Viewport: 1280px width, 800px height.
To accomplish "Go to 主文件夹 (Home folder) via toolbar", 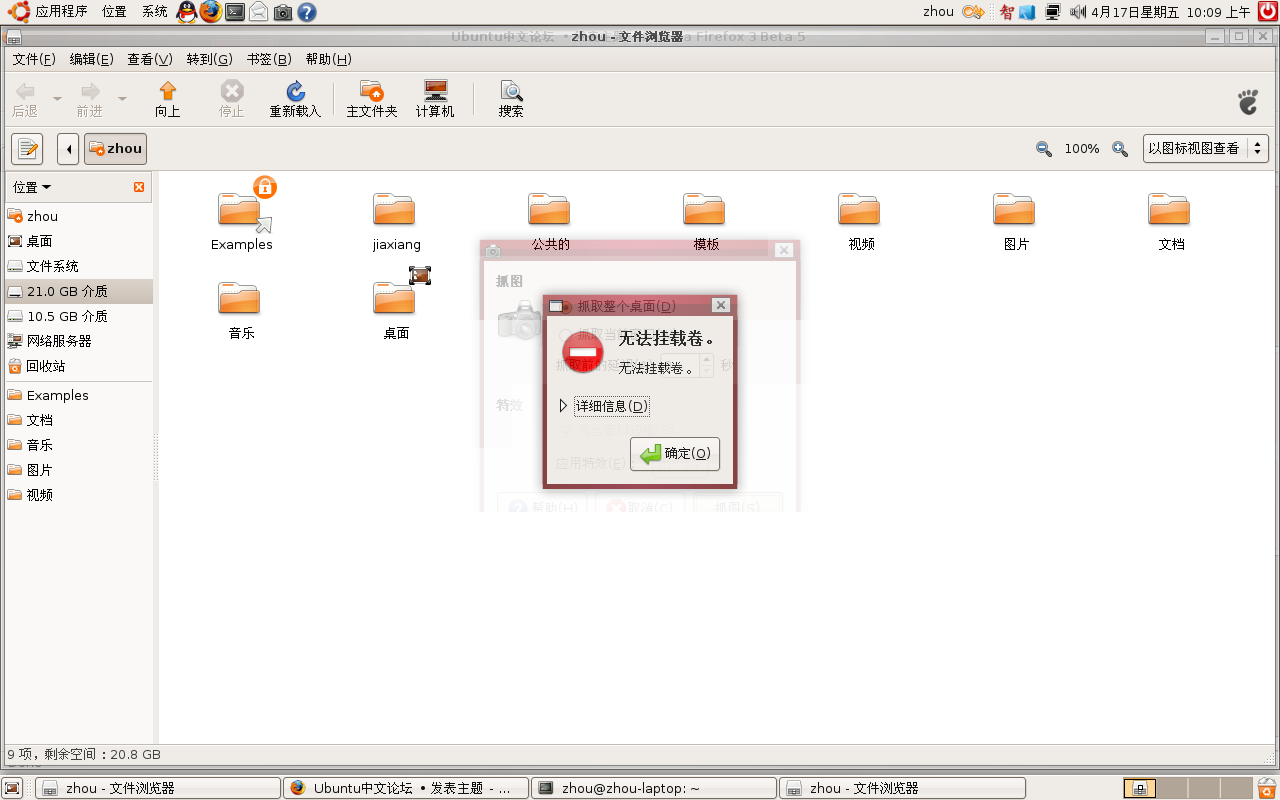I will pos(372,100).
